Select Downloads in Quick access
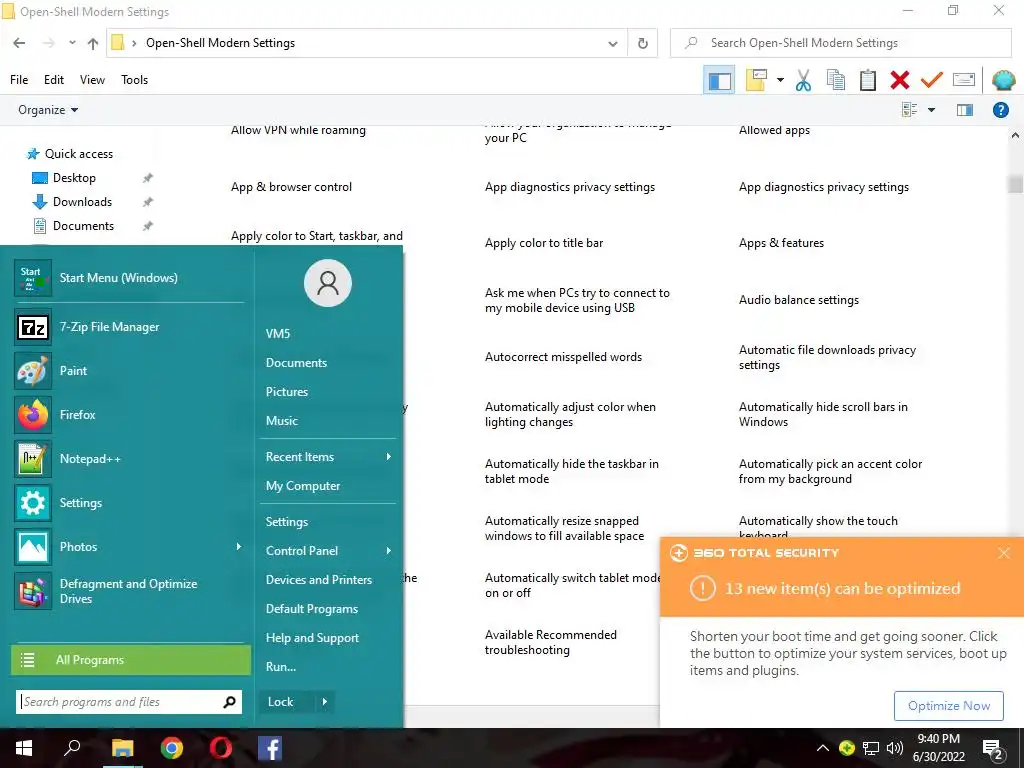This screenshot has height=768, width=1024. (x=82, y=202)
